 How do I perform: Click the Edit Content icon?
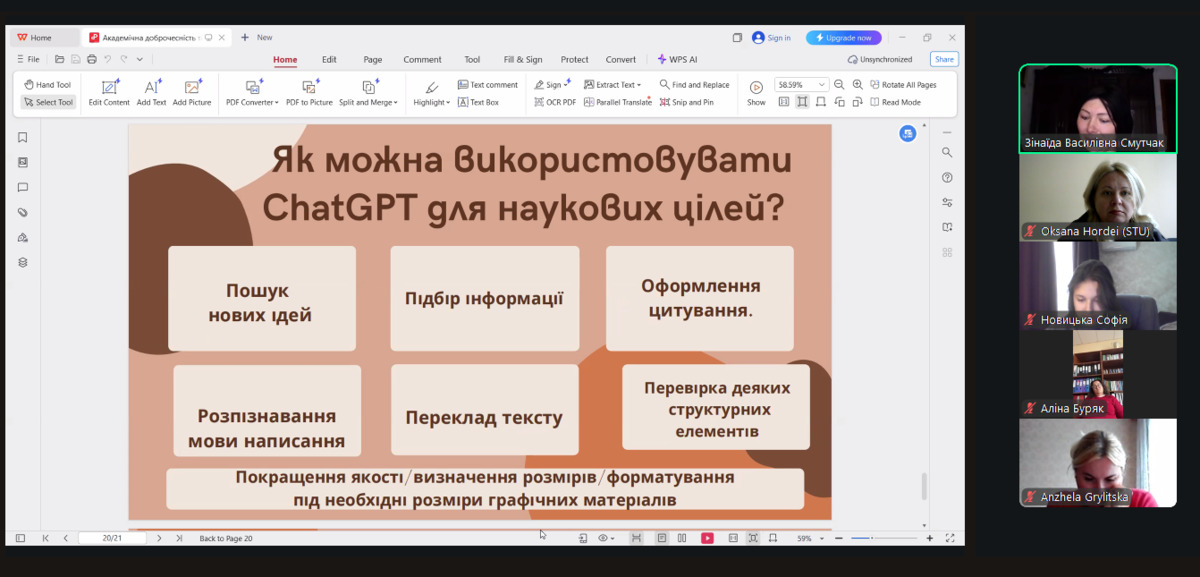pos(109,87)
